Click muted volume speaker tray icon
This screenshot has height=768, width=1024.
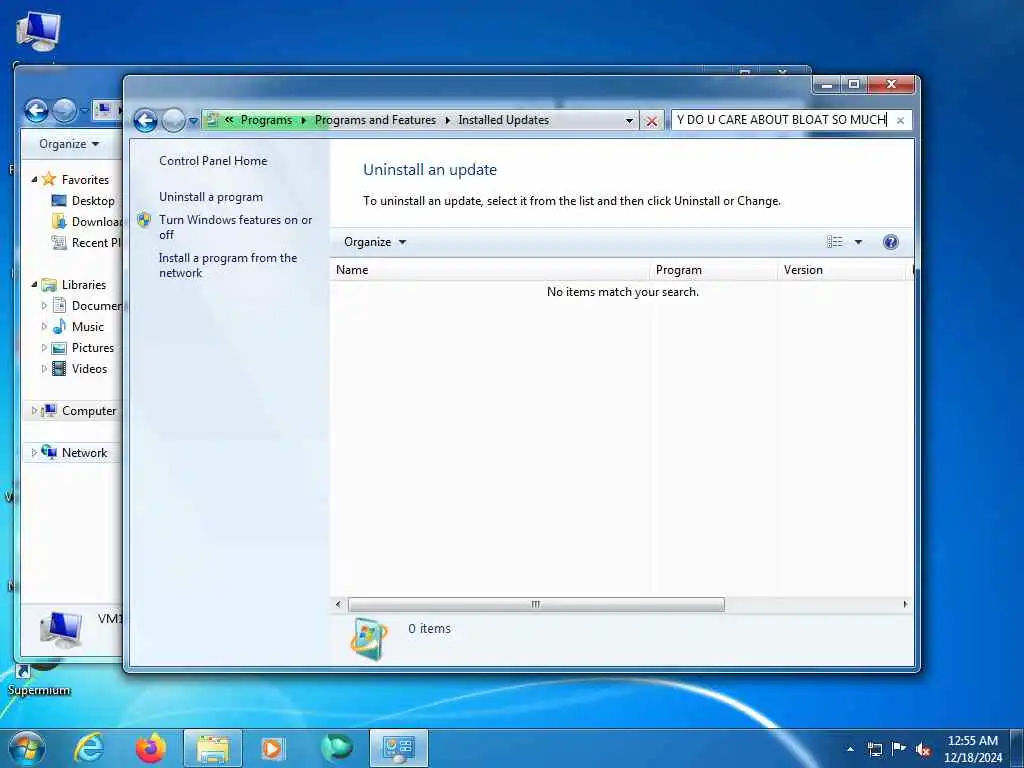(923, 750)
